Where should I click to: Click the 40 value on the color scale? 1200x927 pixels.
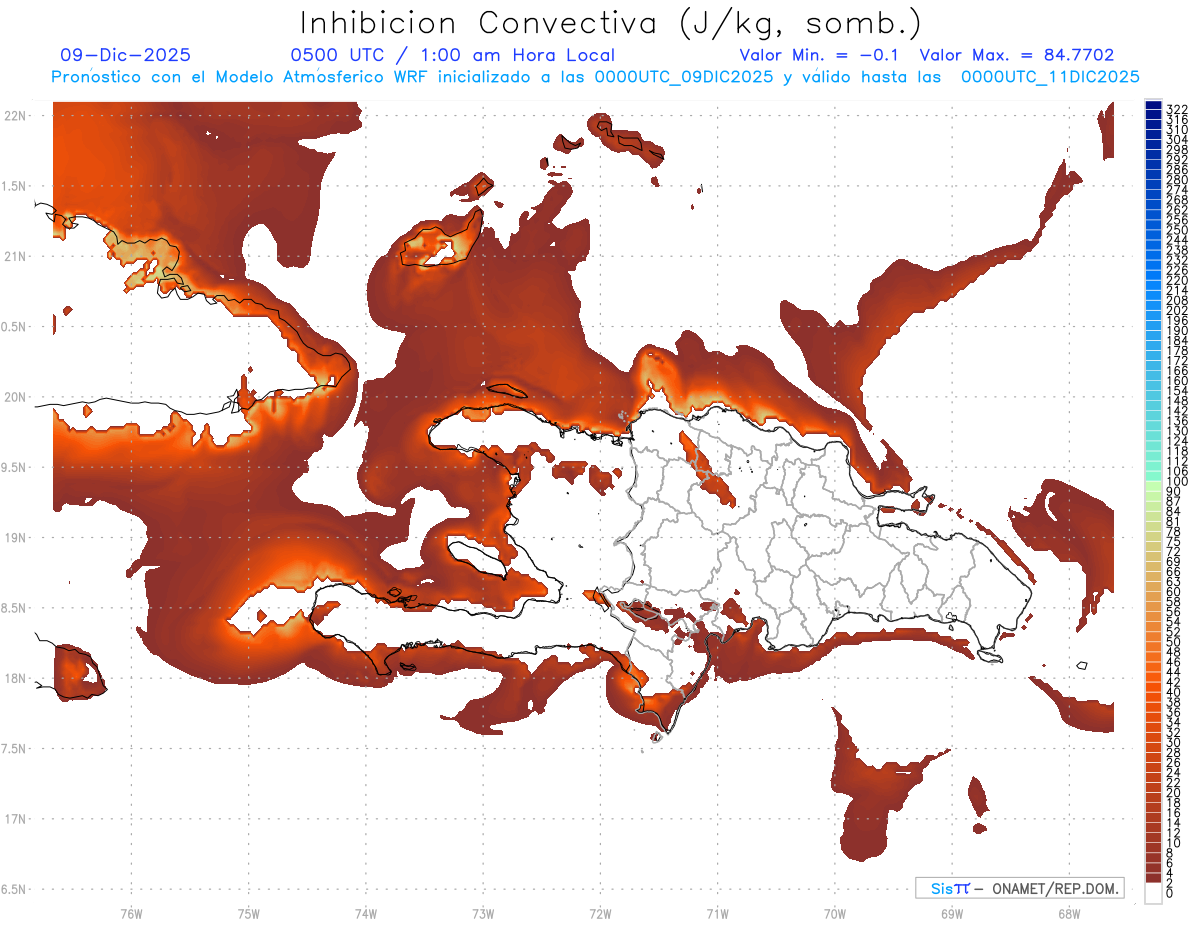click(1173, 692)
